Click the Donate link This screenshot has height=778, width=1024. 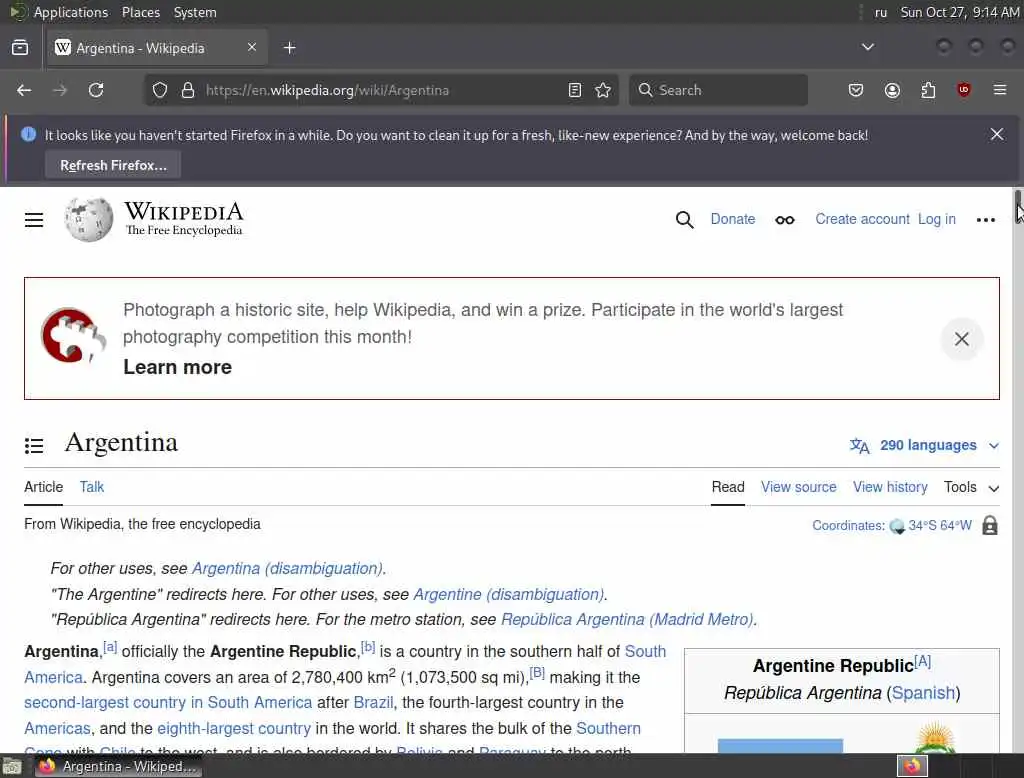733,219
